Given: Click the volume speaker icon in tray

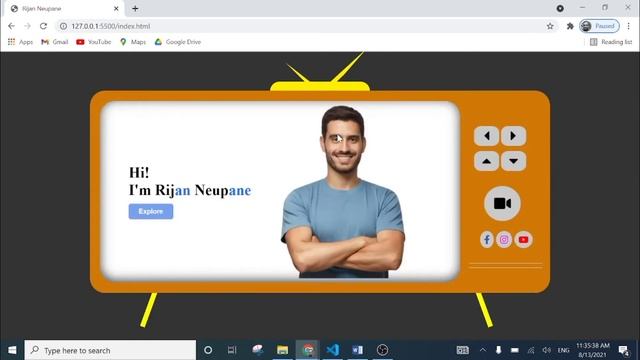Looking at the screenshot, I should pos(547,350).
